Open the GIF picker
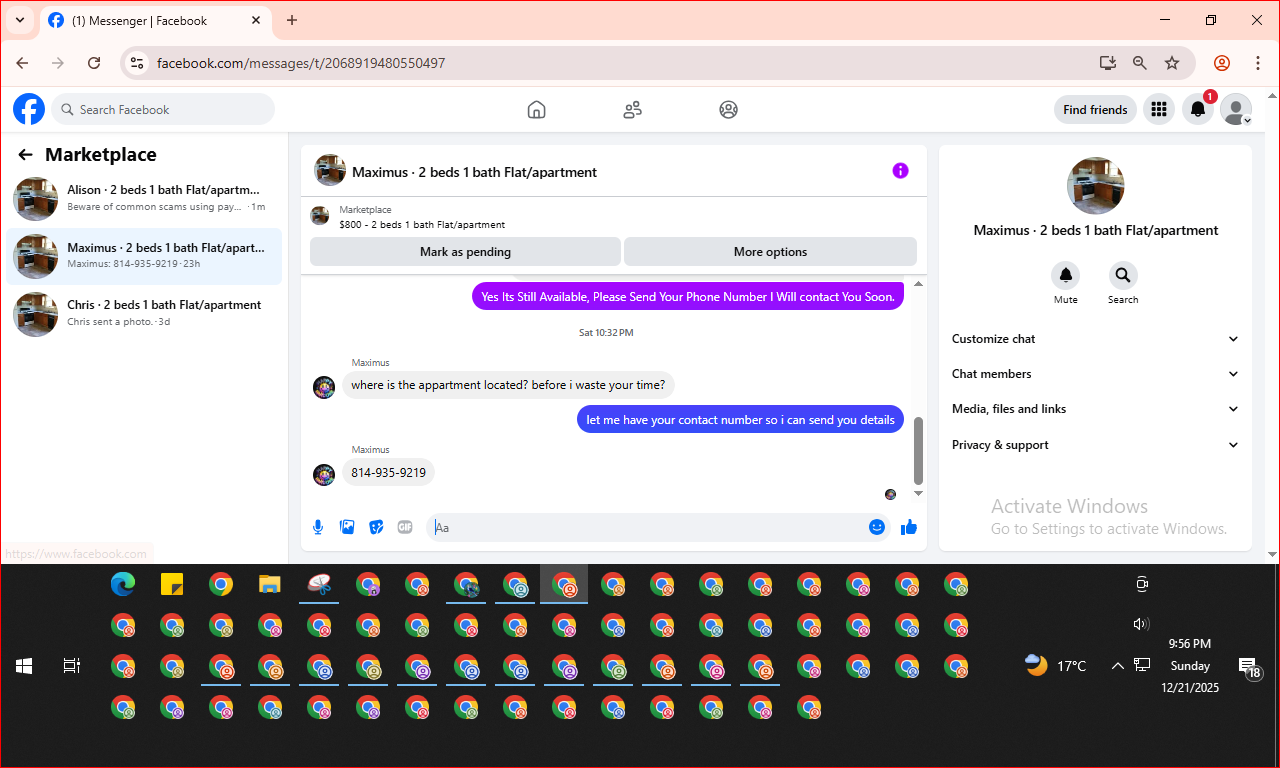This screenshot has width=1280, height=768. [405, 527]
